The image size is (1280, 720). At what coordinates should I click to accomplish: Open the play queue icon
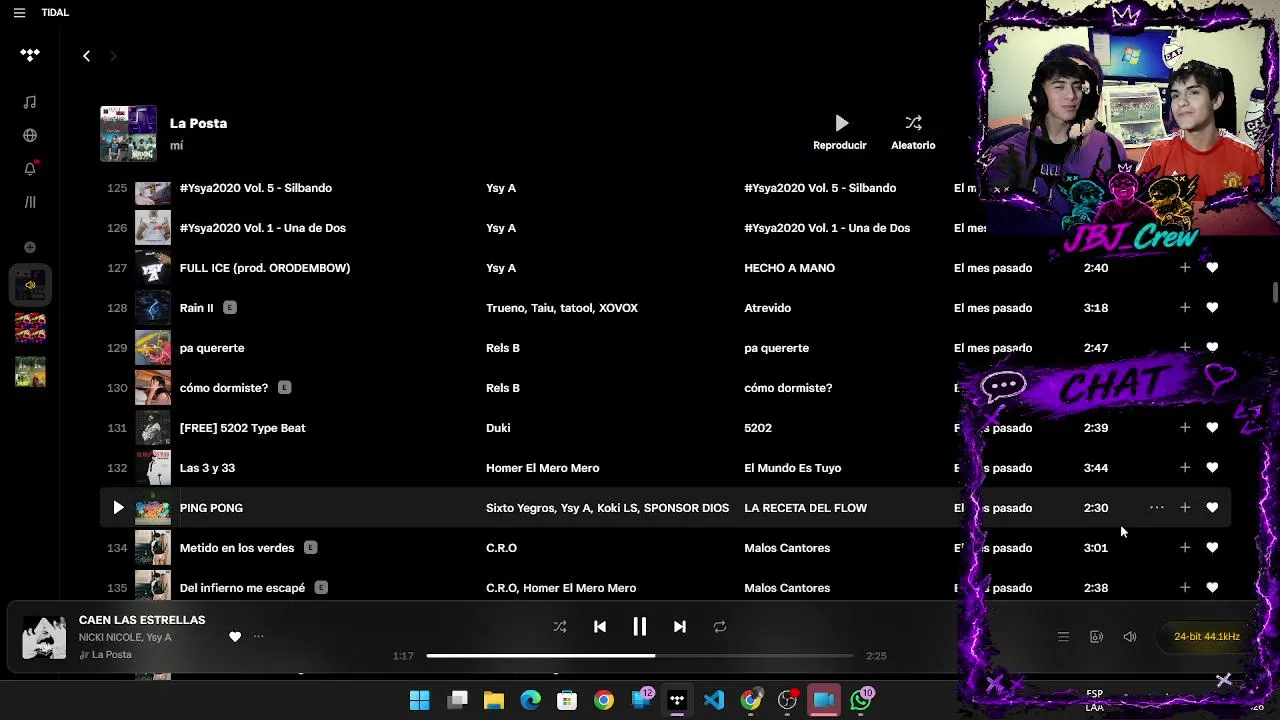[1063, 637]
